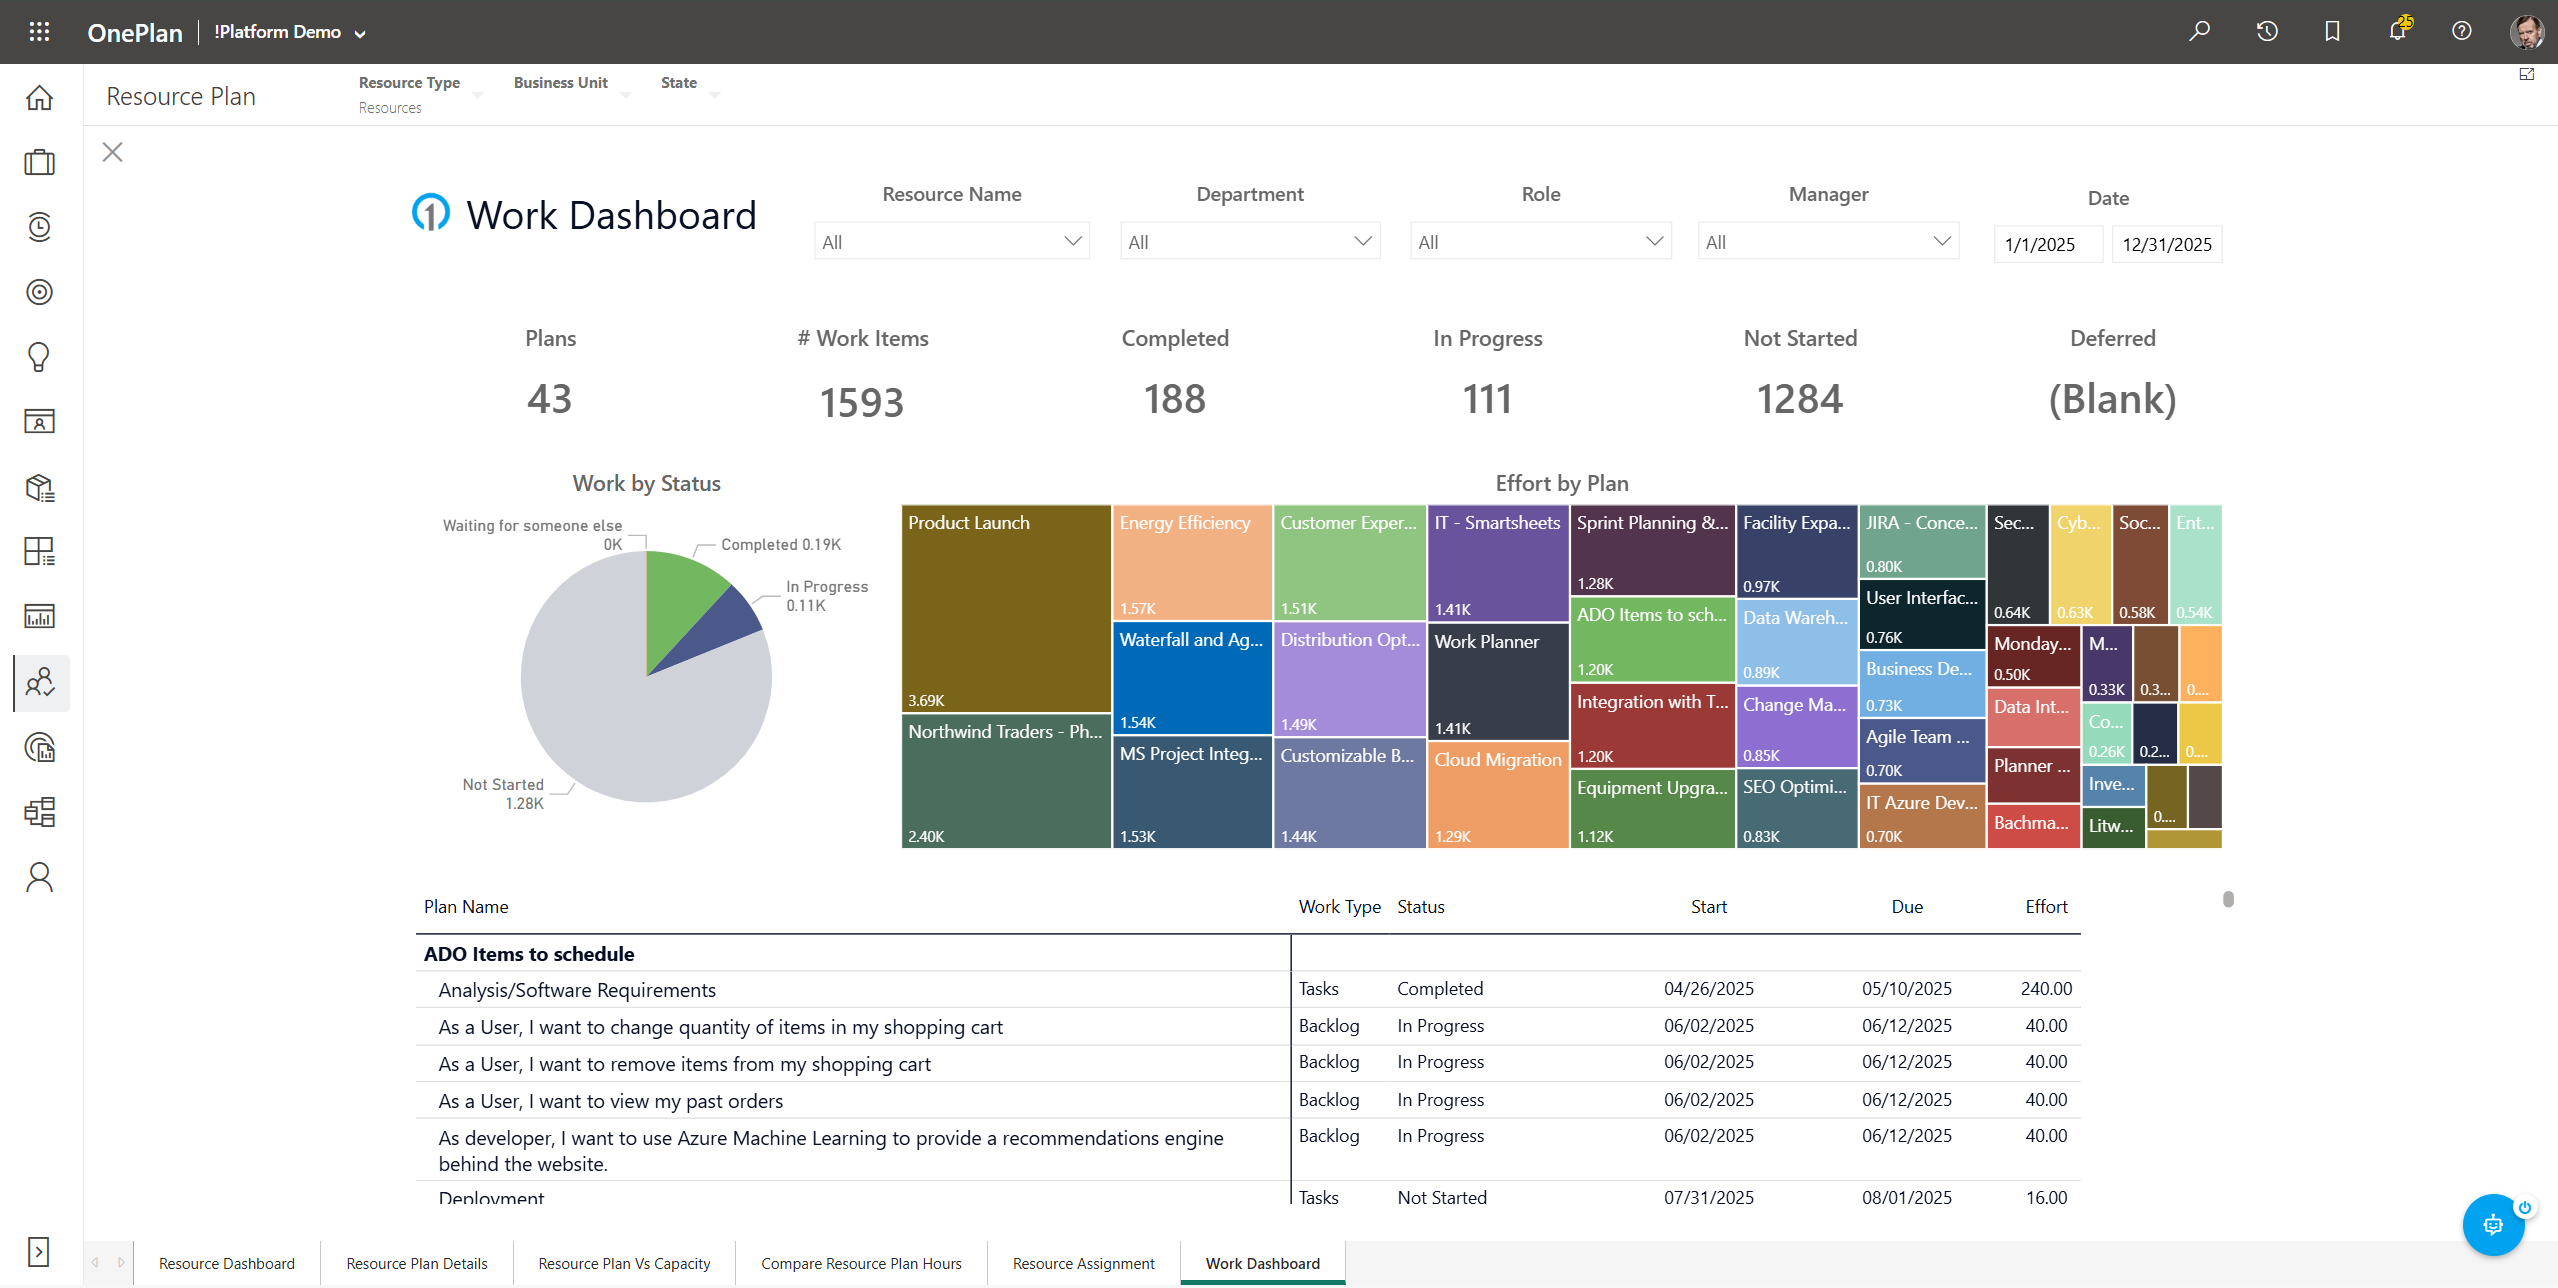The height and width of the screenshot is (1288, 2558).
Task: Select the Timesheets clock icon in the sidebar
Action: click(40, 227)
